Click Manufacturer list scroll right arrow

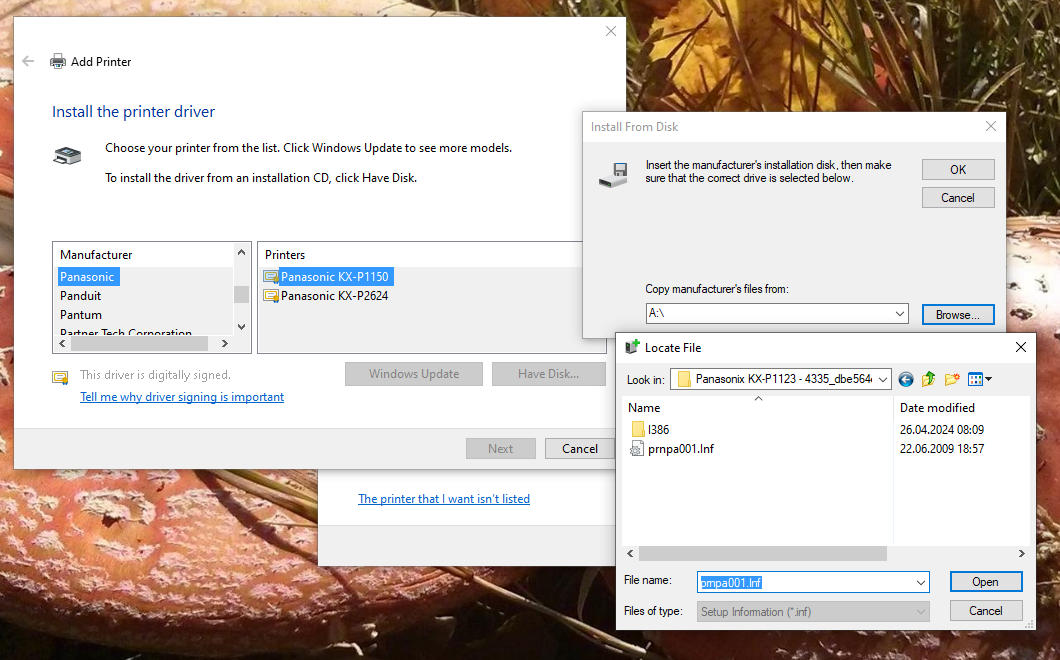225,344
